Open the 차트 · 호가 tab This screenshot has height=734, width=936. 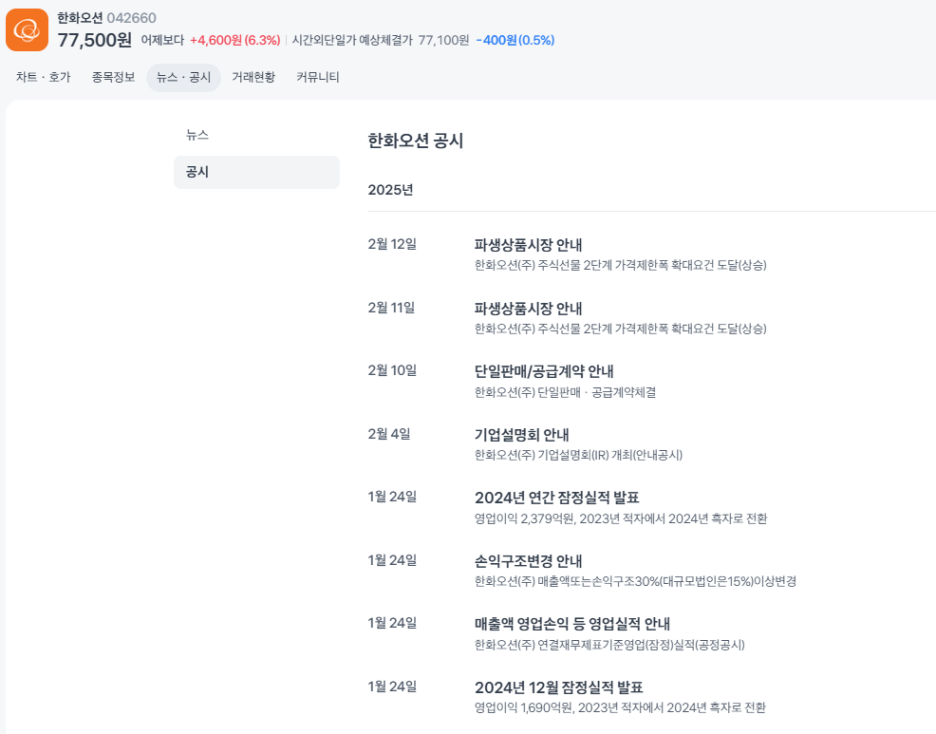click(43, 77)
